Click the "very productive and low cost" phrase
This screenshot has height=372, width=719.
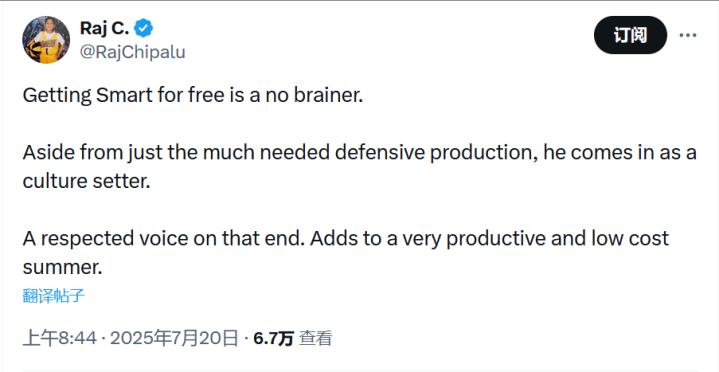pos(536,239)
